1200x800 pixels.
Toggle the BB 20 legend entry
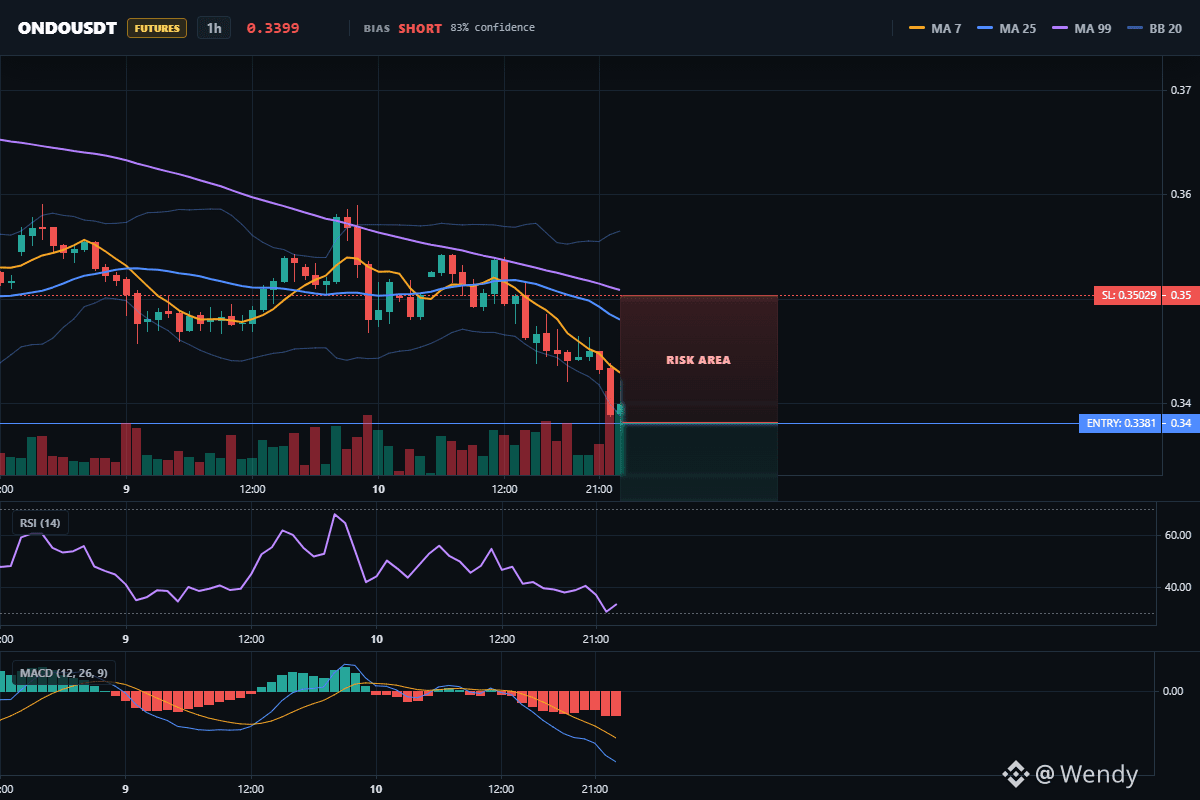pyautogui.click(x=1155, y=28)
